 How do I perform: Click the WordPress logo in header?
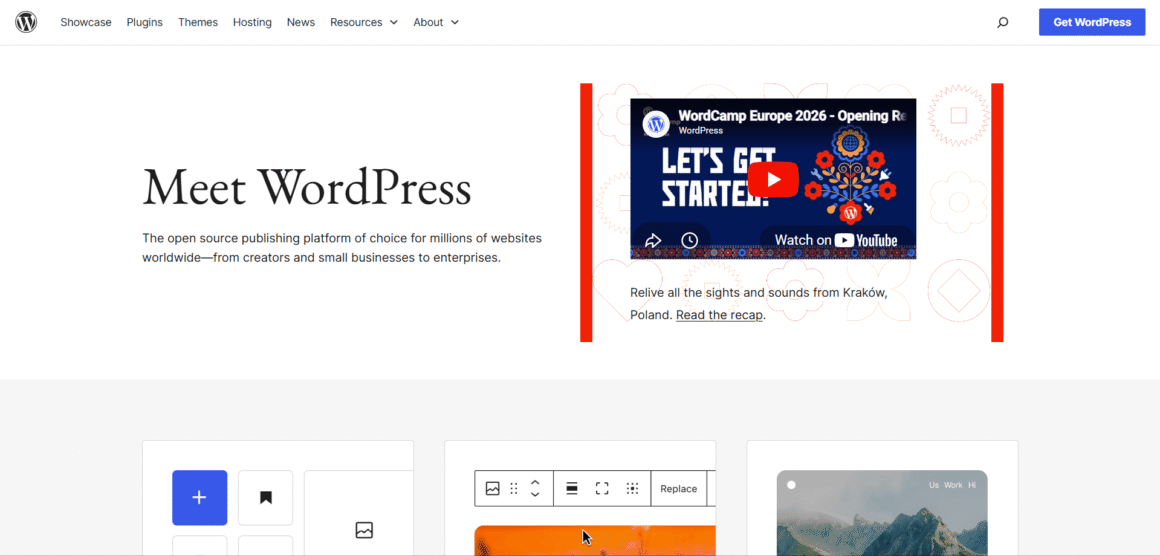pyautogui.click(x=26, y=22)
